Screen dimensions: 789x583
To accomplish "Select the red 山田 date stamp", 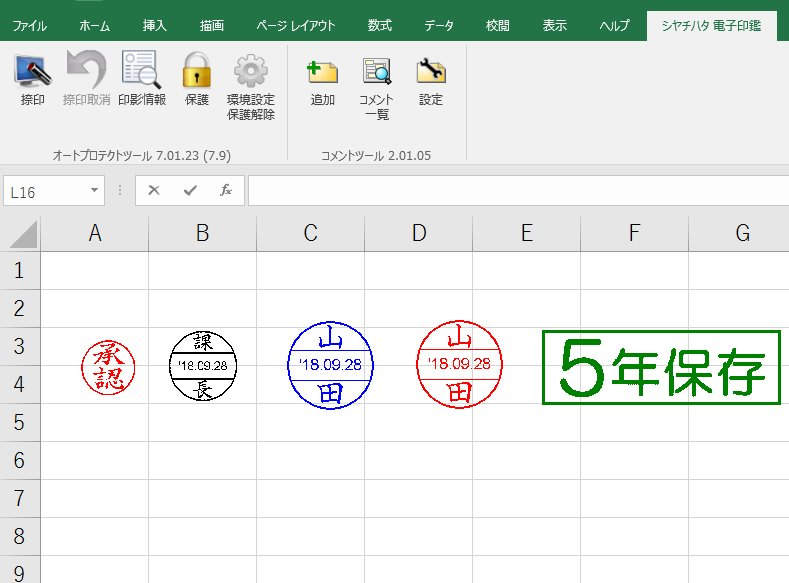I will pyautogui.click(x=459, y=364).
